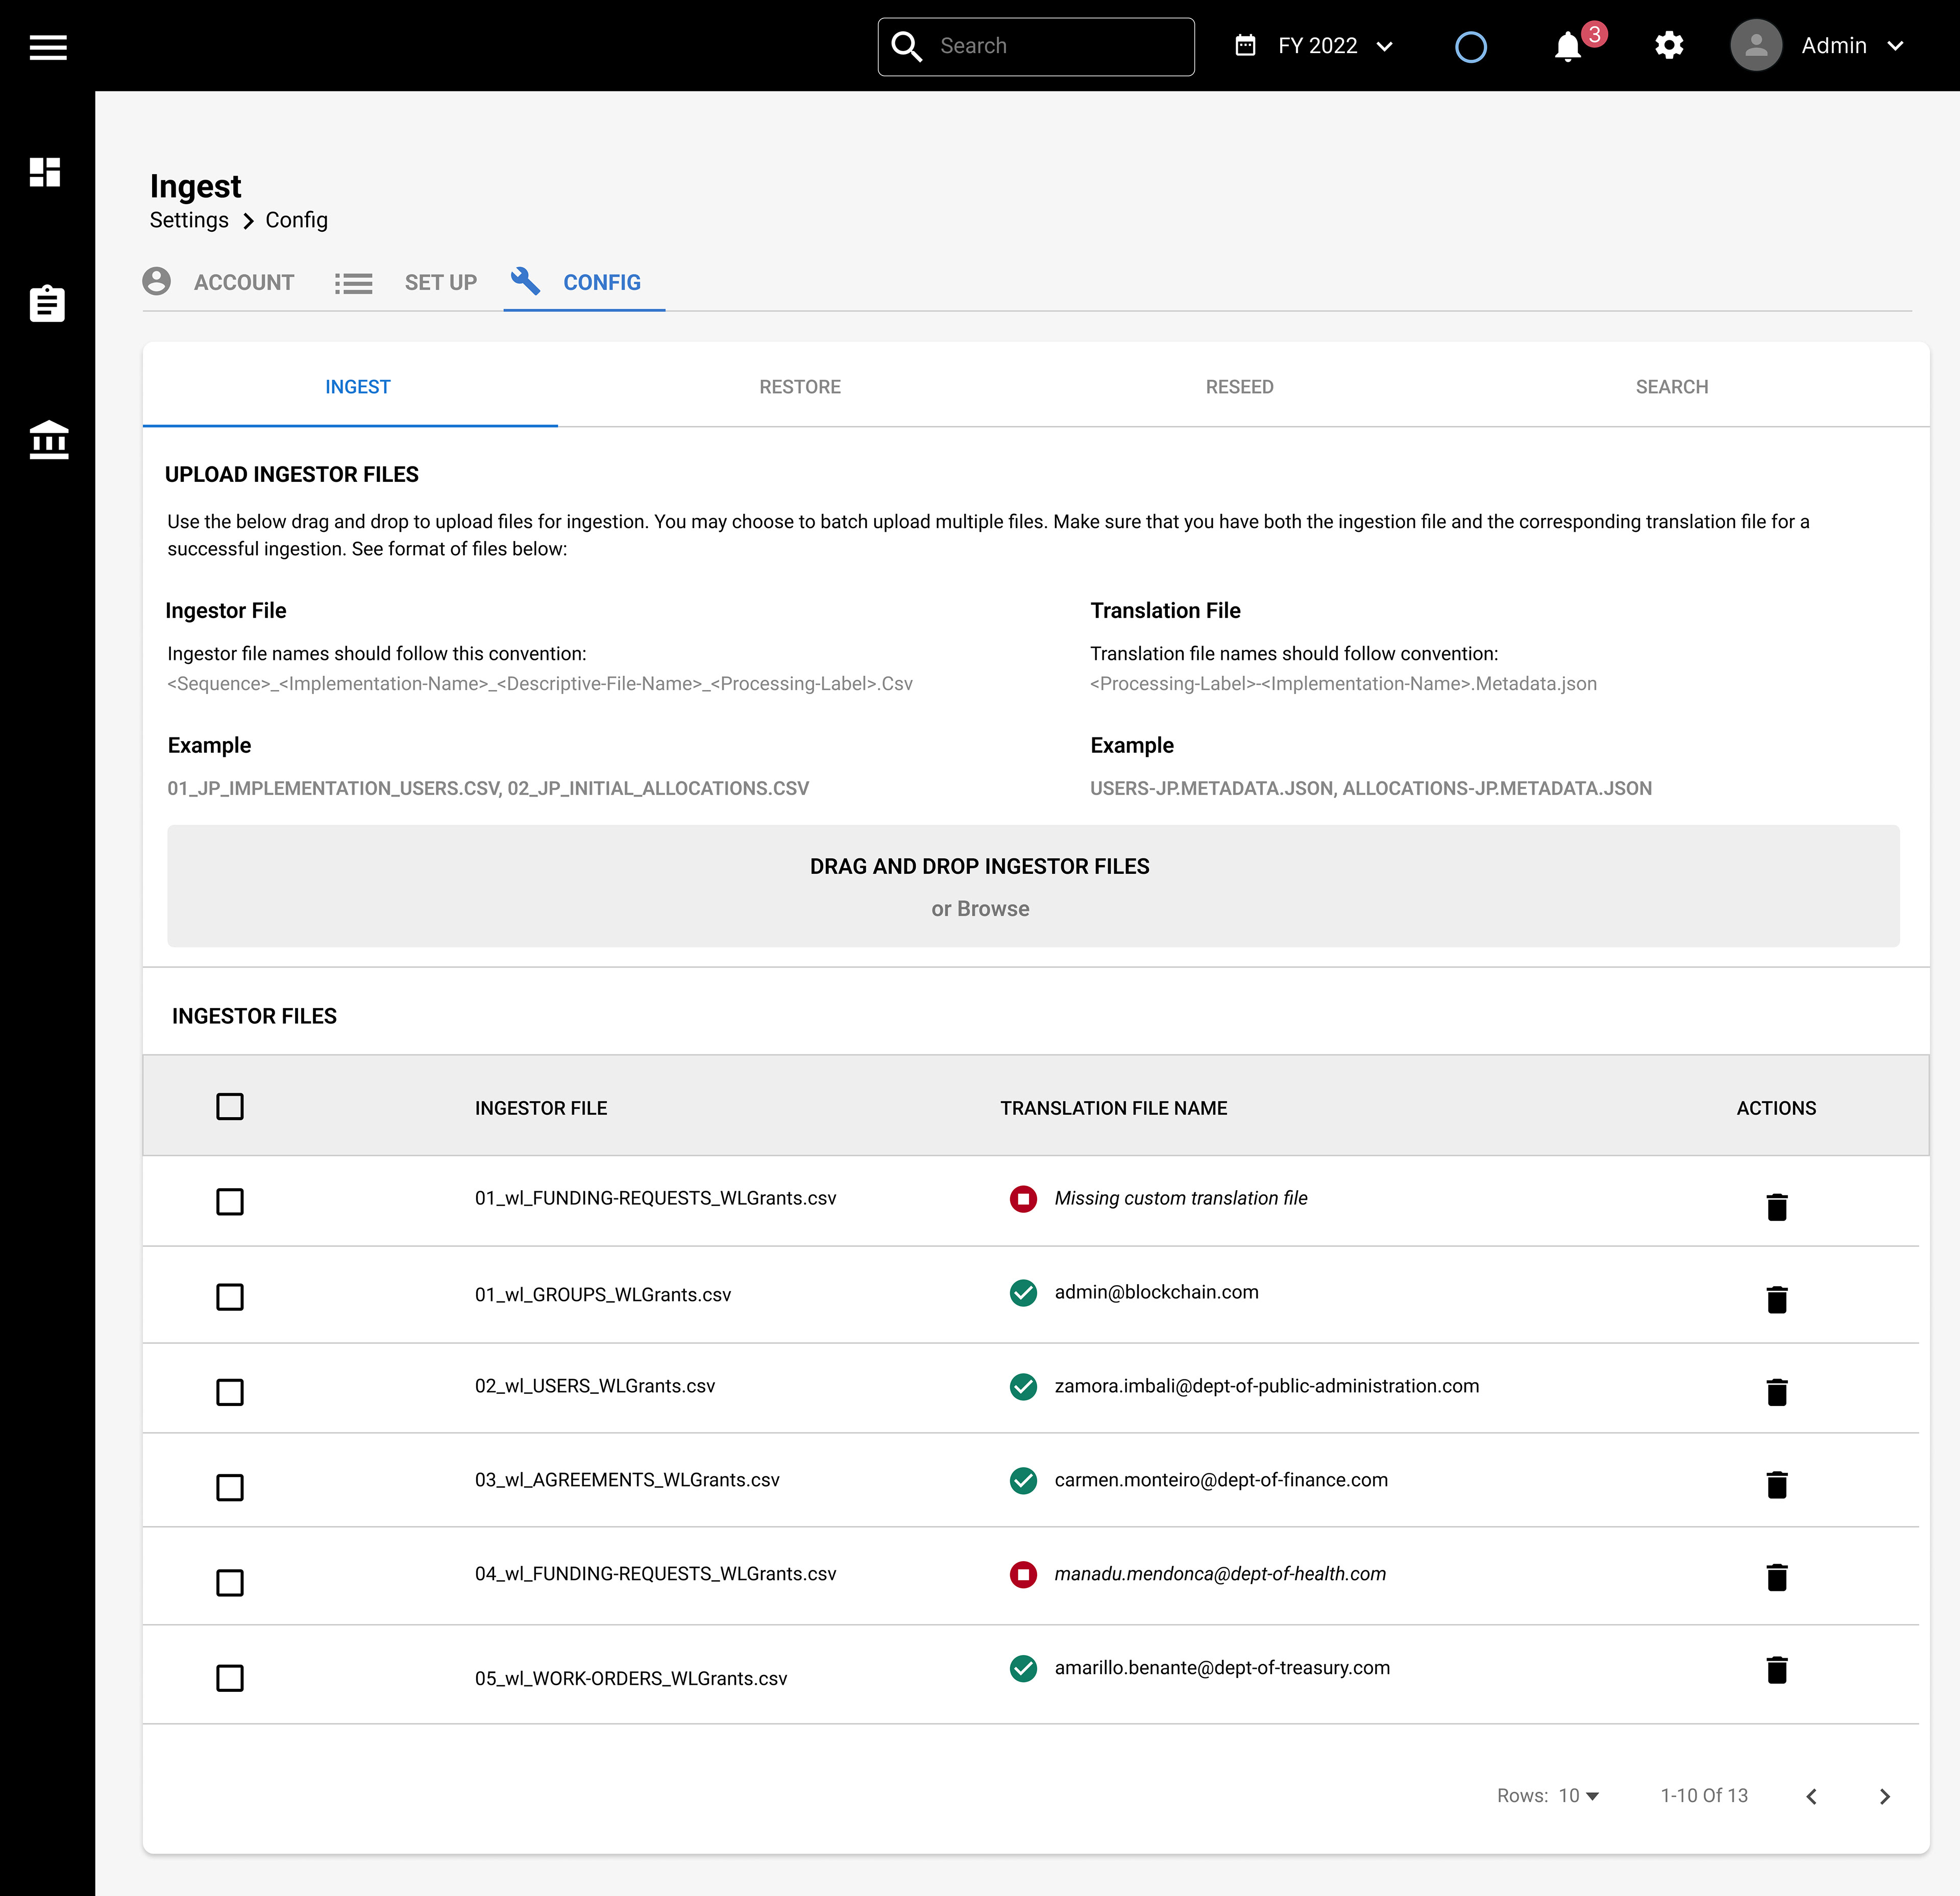Expand the Admin account dropdown chevron
Screen dimensions: 1960x1896
[x=1896, y=46]
